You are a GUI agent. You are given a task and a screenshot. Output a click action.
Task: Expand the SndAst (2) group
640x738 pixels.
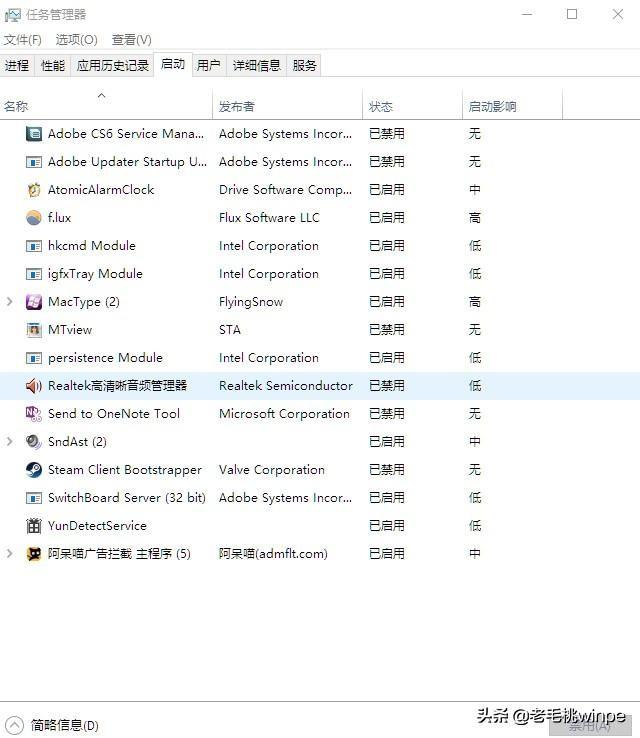coord(9,441)
